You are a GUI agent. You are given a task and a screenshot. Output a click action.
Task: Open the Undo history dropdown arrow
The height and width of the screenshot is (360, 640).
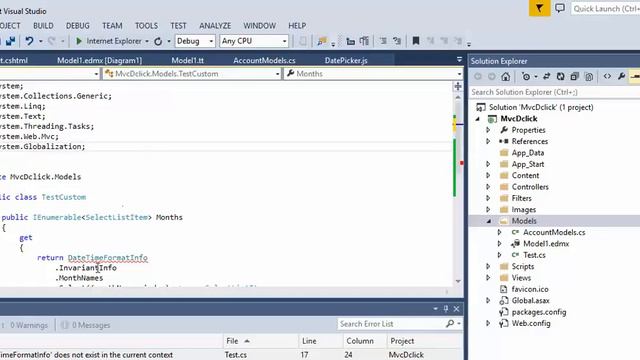[40, 41]
